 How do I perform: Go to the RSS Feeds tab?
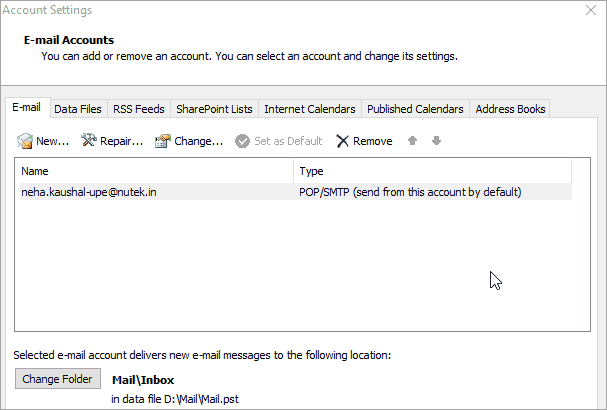point(138,109)
